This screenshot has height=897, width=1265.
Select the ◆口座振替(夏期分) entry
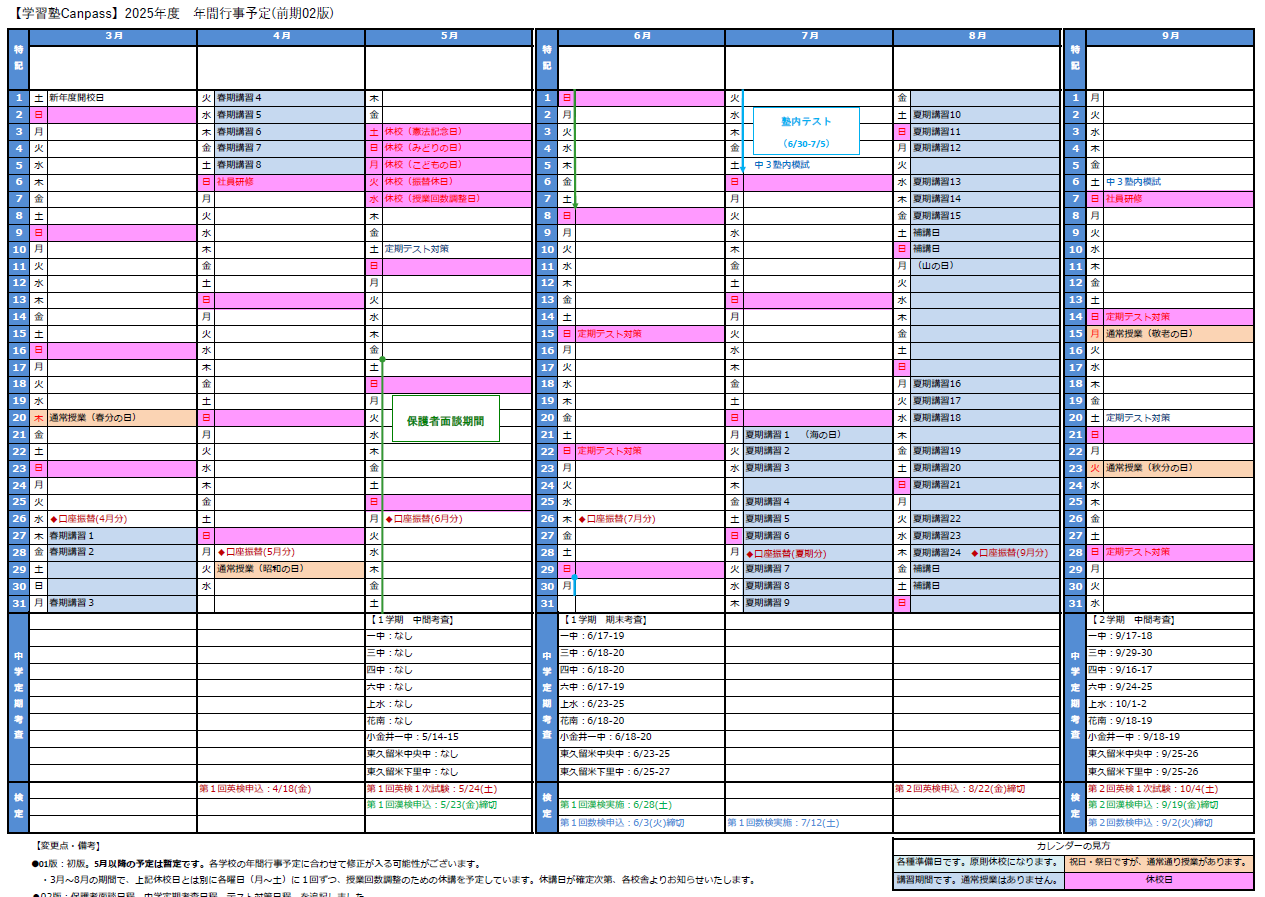[788, 553]
